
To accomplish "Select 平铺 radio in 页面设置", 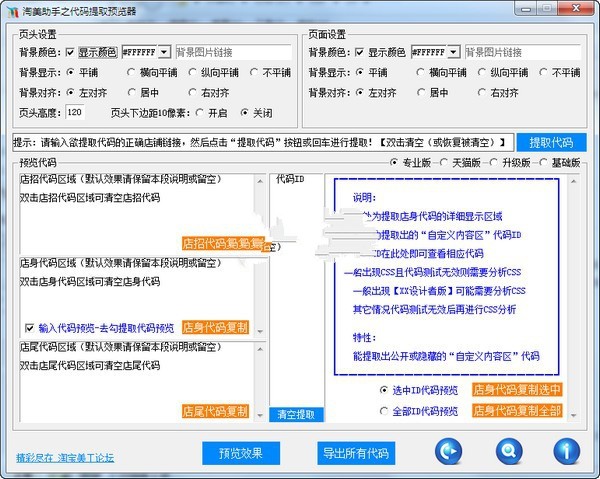I will (x=359, y=72).
